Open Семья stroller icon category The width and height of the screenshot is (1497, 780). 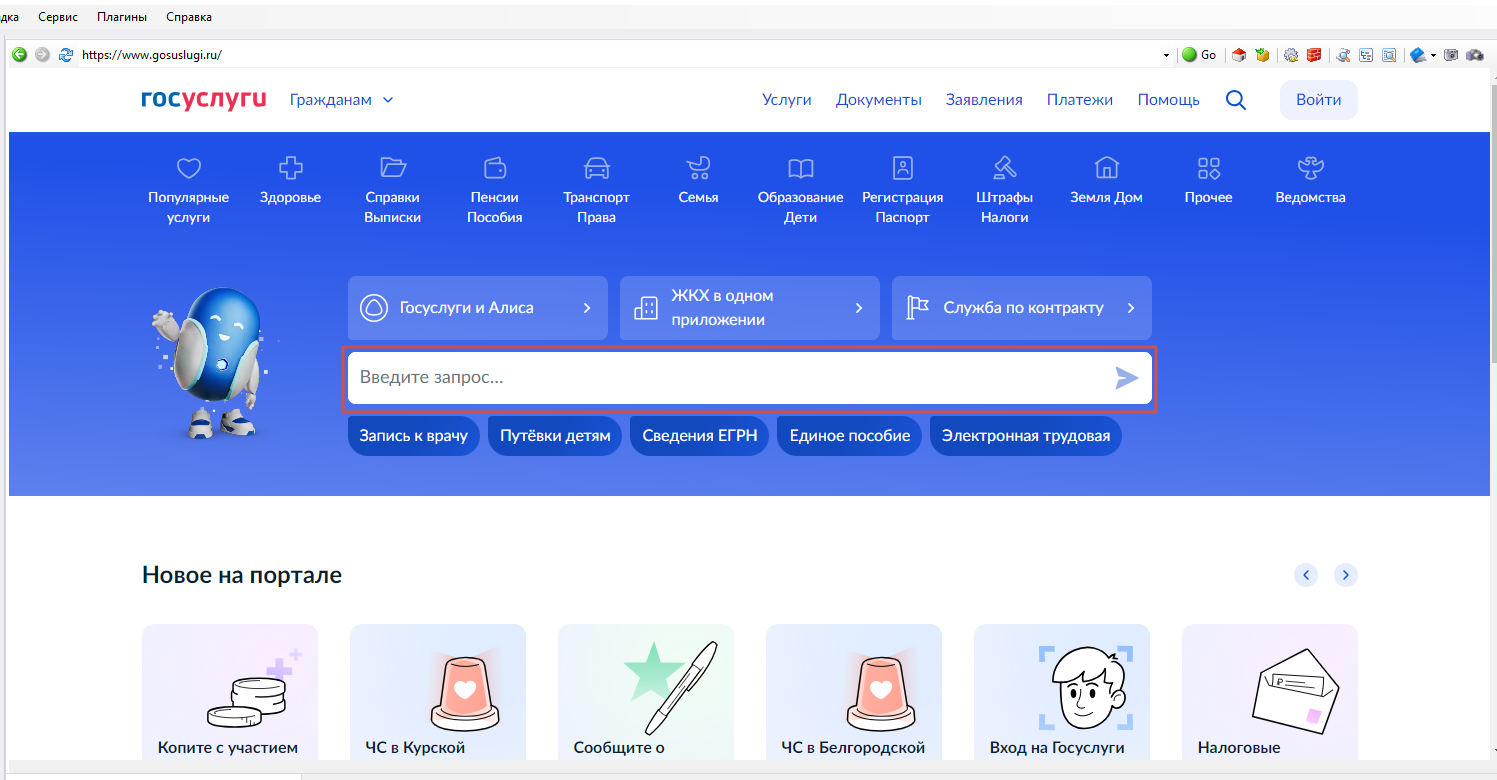[698, 180]
